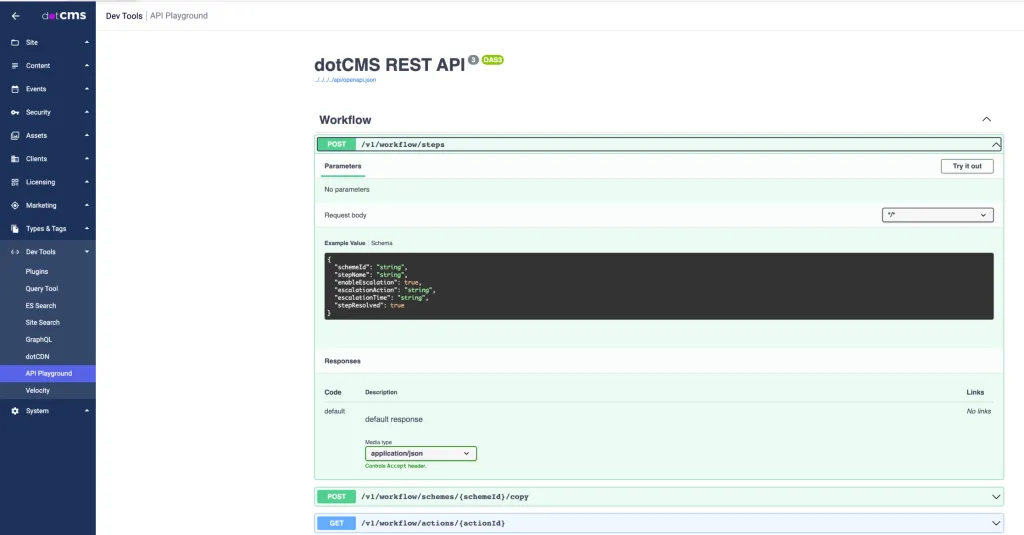The height and width of the screenshot is (535, 1024).
Task: Select the Parameters tab
Action: [x=343, y=166]
